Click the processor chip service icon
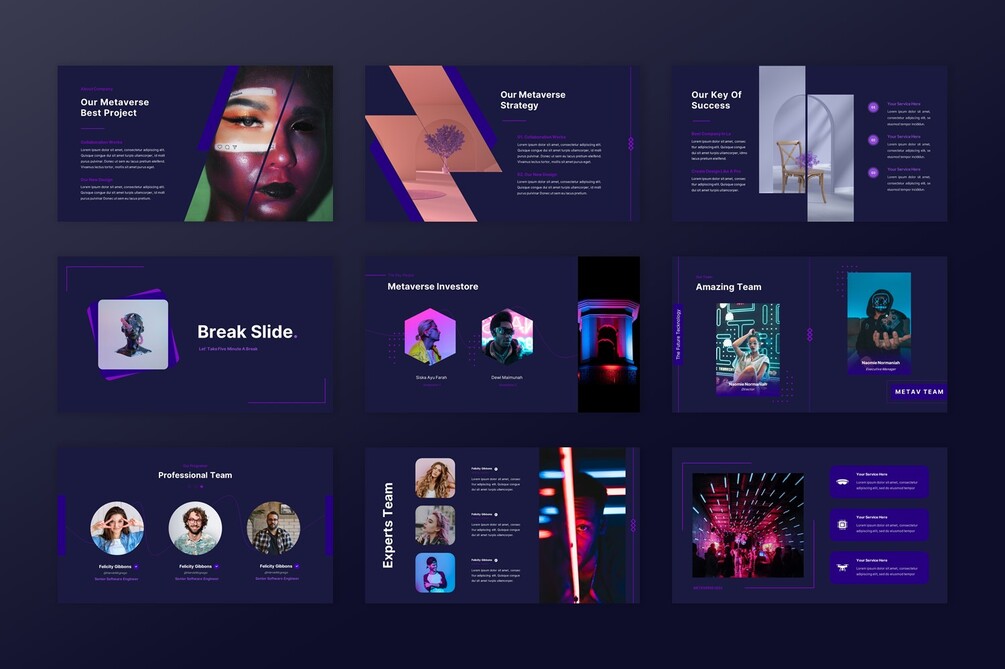The image size is (1005, 669). 842,525
